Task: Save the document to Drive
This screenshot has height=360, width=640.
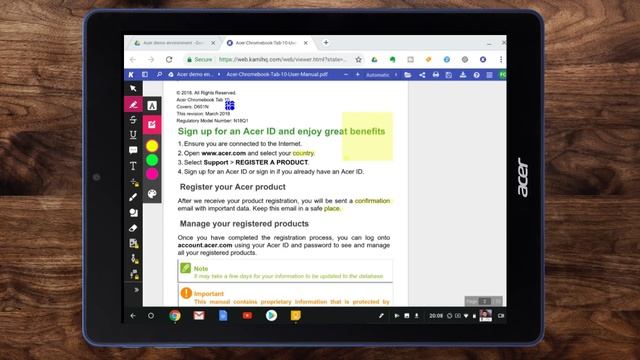Action: point(449,75)
